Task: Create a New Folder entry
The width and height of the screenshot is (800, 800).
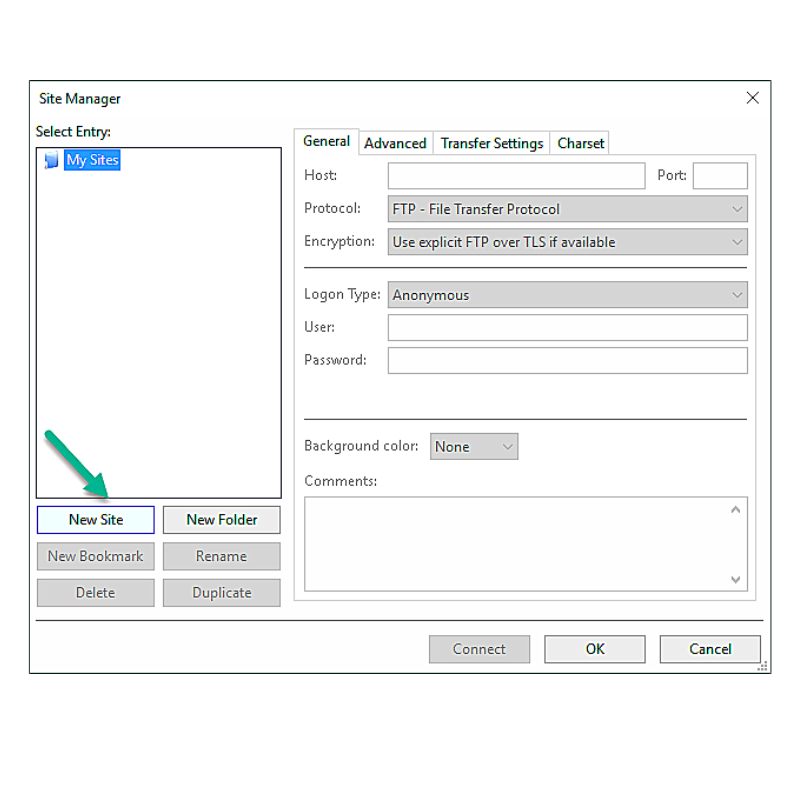Action: 221,520
